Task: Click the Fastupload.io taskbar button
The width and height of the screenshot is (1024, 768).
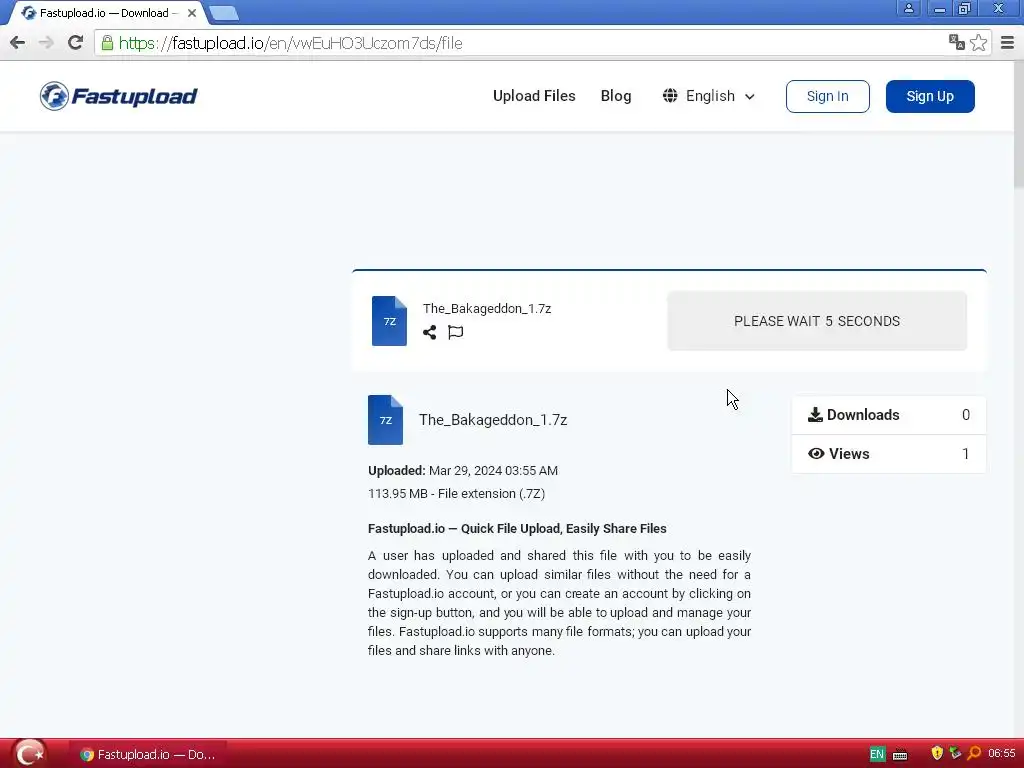Action: 148,754
